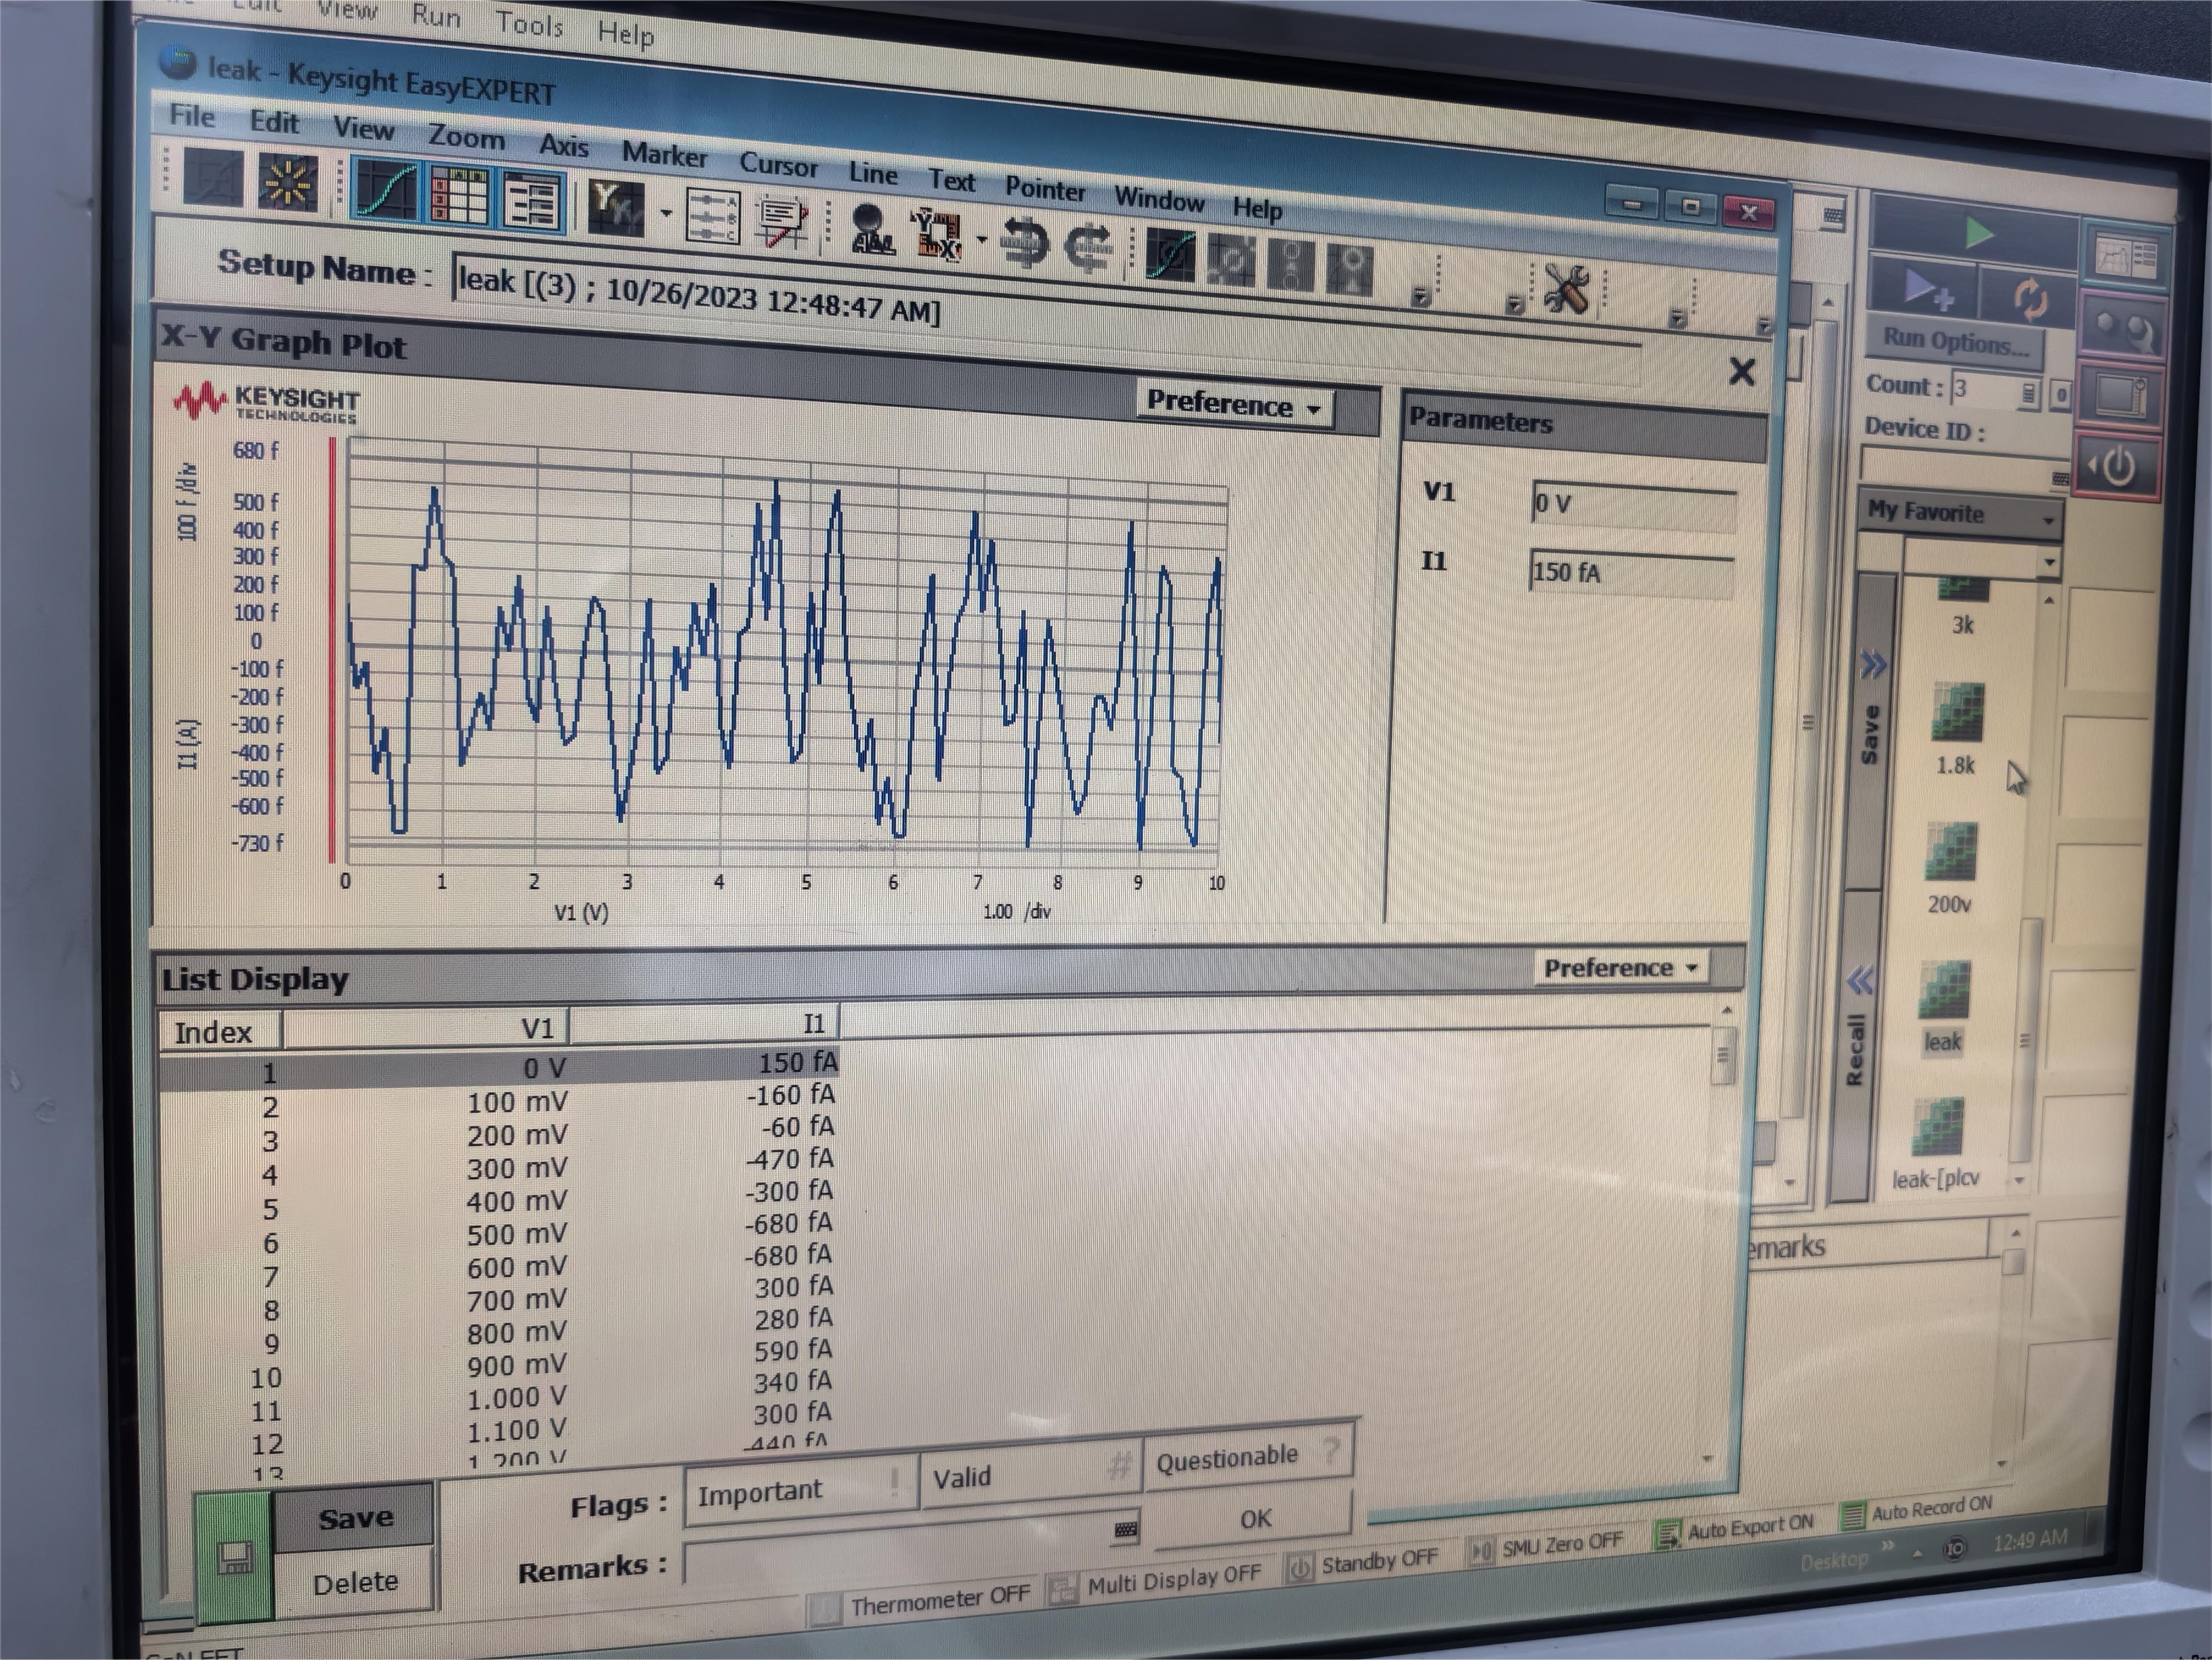Viewport: 2212px width, 1660px height.
Task: Click the green Run measurement play button
Action: pos(1977,233)
